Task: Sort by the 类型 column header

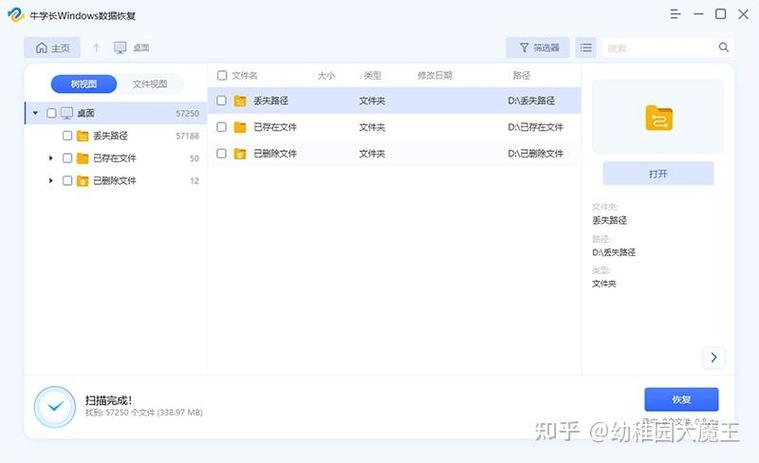Action: click(373, 75)
